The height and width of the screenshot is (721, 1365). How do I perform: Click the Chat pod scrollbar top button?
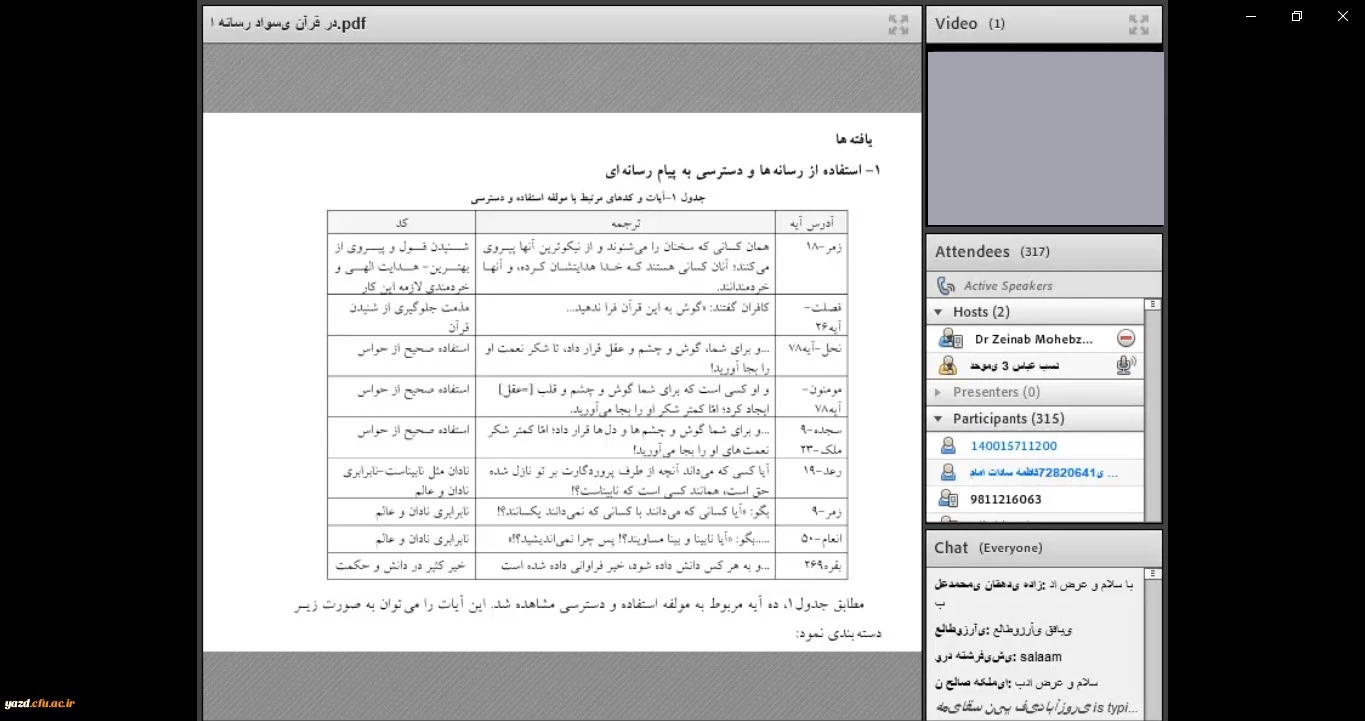[1152, 574]
